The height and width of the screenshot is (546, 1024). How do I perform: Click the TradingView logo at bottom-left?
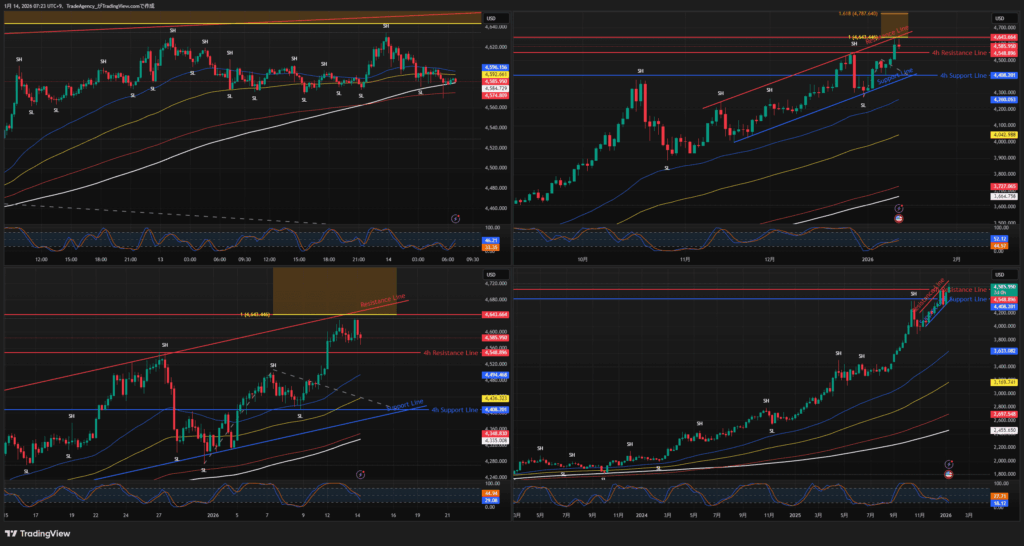[x=40, y=532]
